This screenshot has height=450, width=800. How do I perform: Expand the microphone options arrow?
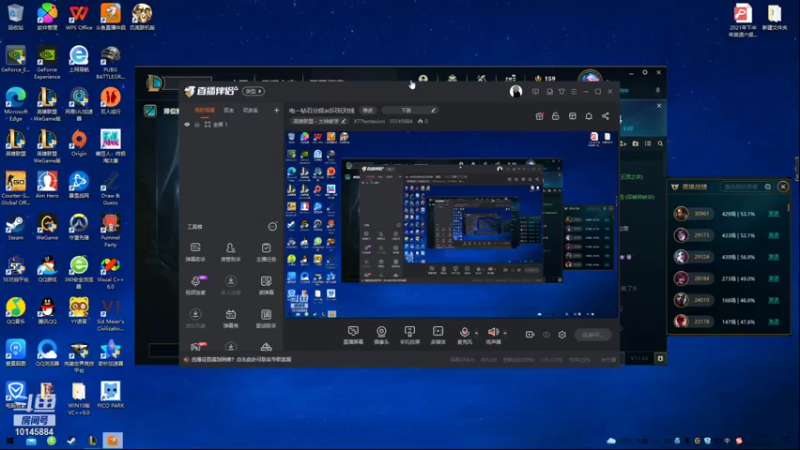click(477, 333)
